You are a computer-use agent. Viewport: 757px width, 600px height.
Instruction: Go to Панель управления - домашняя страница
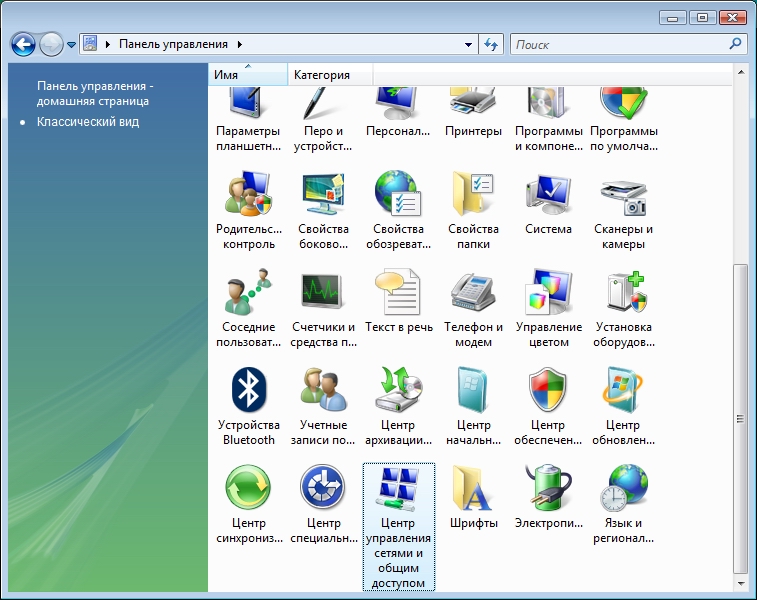(x=93, y=93)
